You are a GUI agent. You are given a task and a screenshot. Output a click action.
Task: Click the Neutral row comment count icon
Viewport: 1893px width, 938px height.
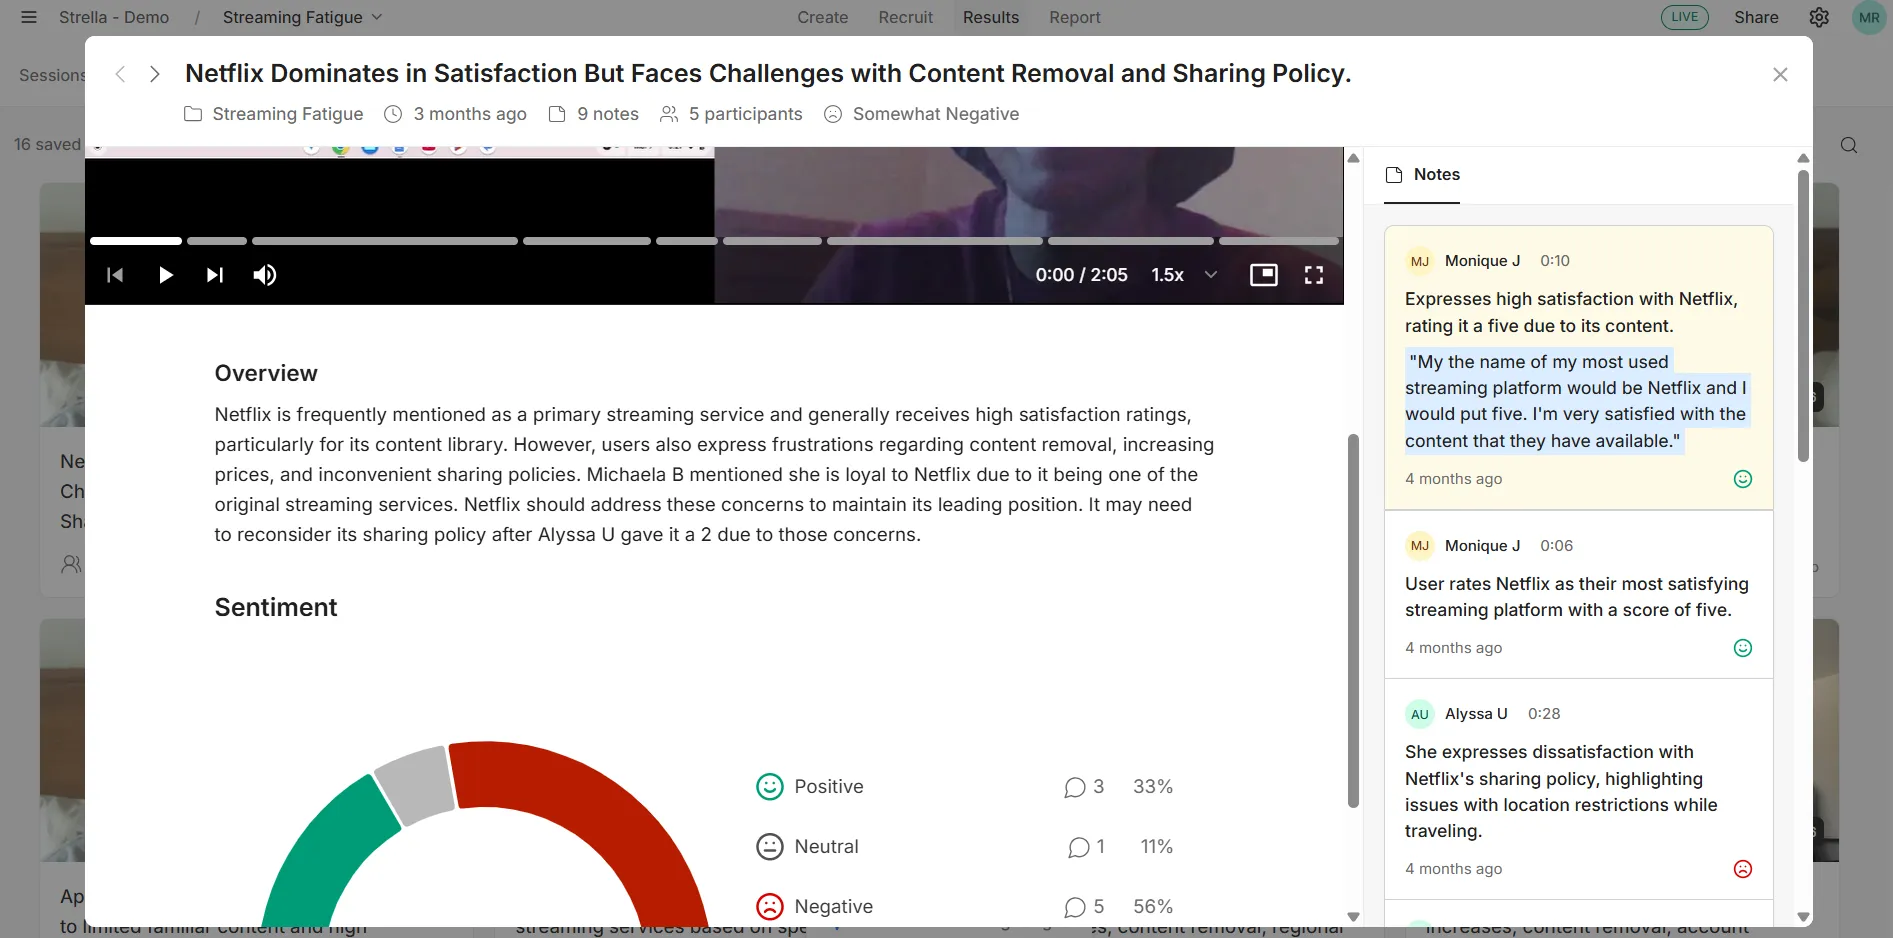click(1079, 848)
